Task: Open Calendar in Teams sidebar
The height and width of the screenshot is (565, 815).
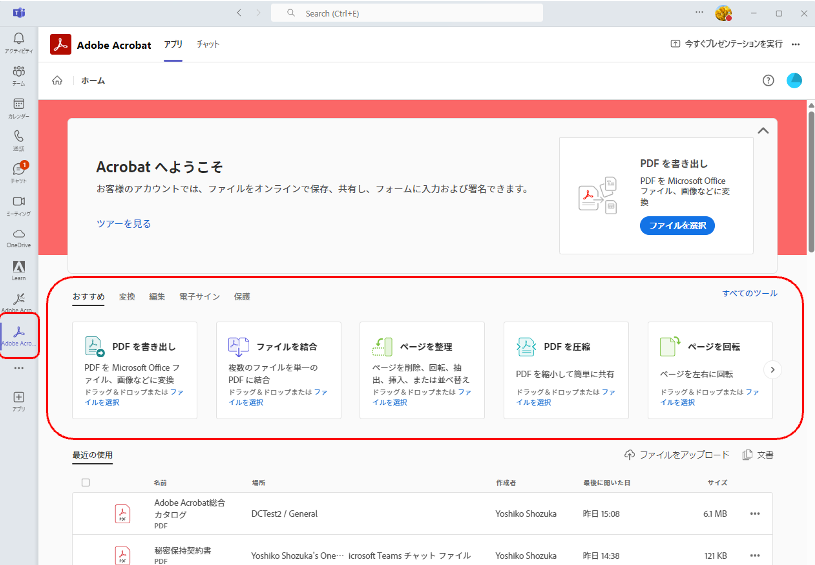Action: (19, 108)
